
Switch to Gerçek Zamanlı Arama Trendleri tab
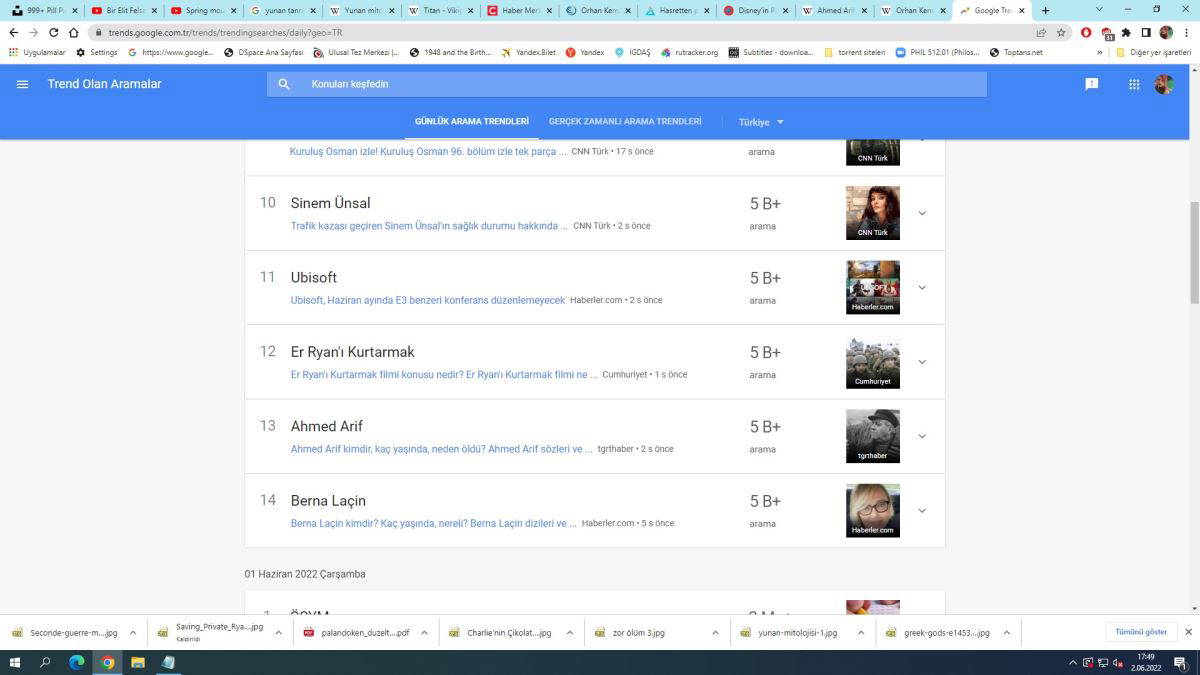click(x=625, y=121)
